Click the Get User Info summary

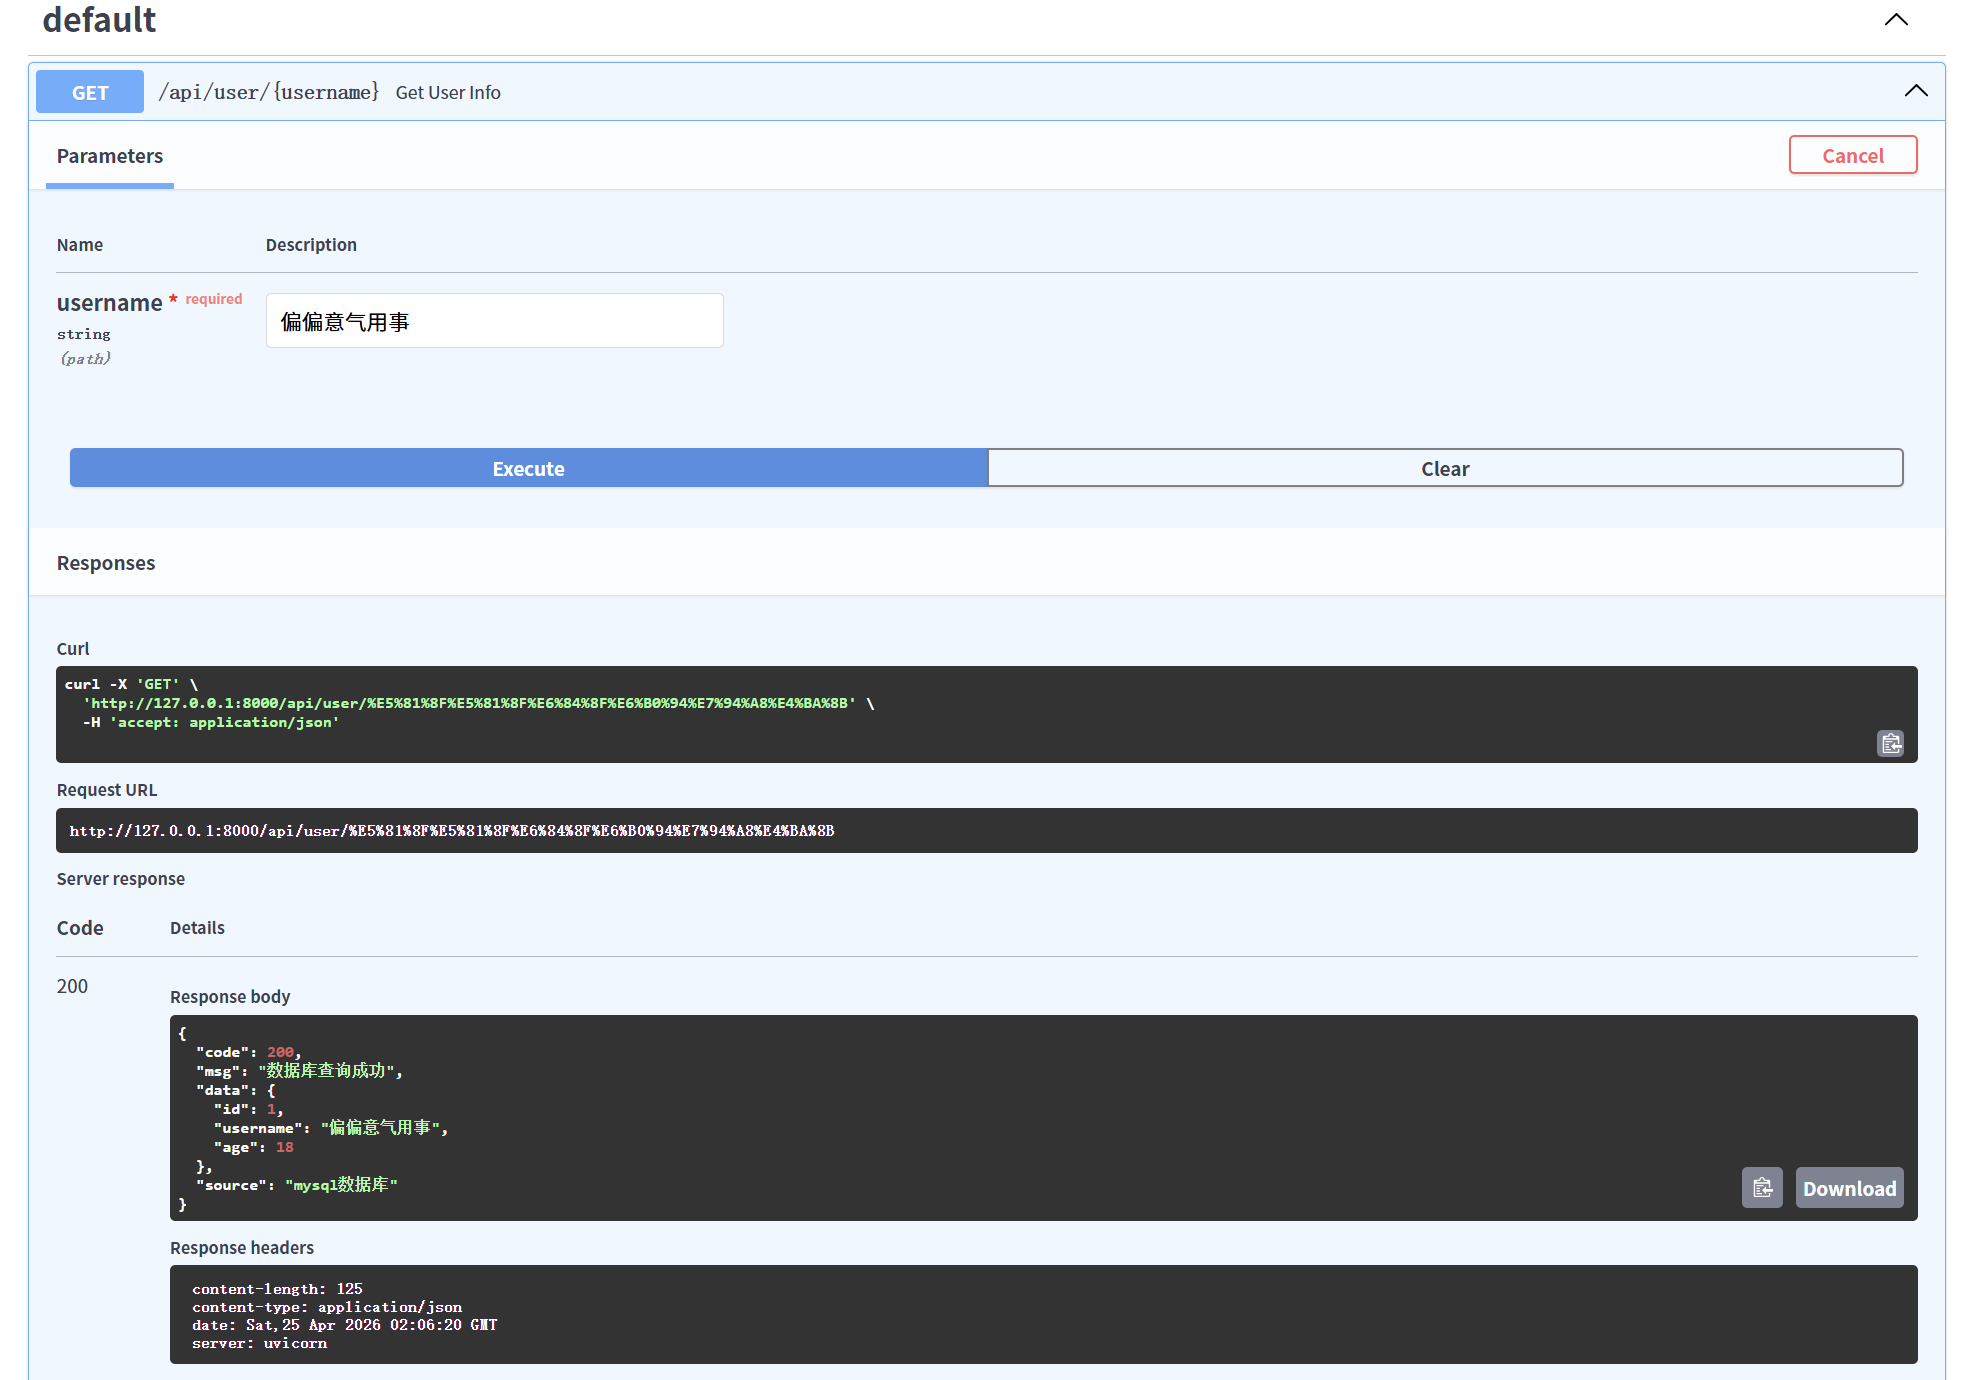[448, 92]
